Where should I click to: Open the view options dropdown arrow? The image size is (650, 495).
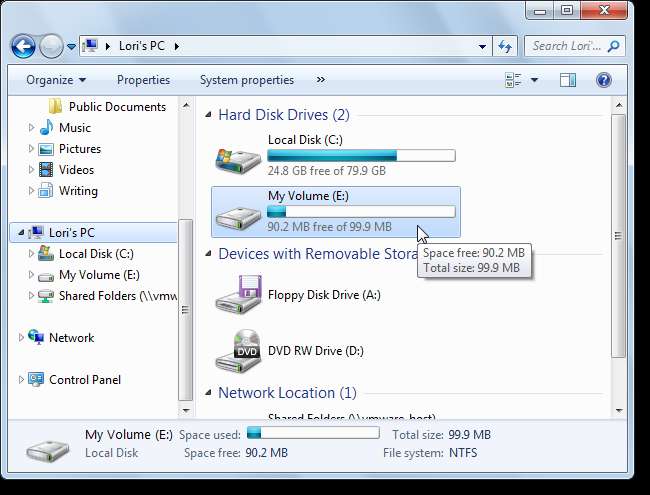coord(534,80)
